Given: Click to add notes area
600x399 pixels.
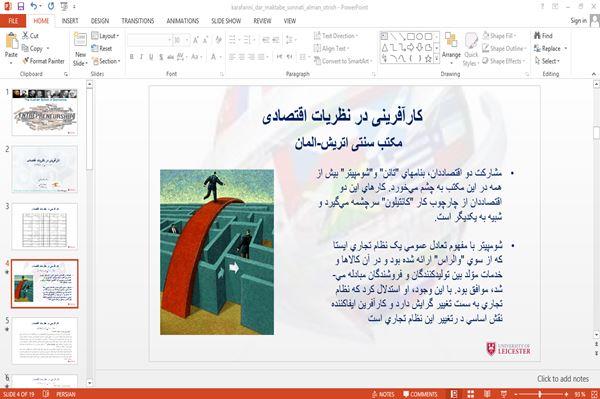Looking at the screenshot, I should click(563, 379).
